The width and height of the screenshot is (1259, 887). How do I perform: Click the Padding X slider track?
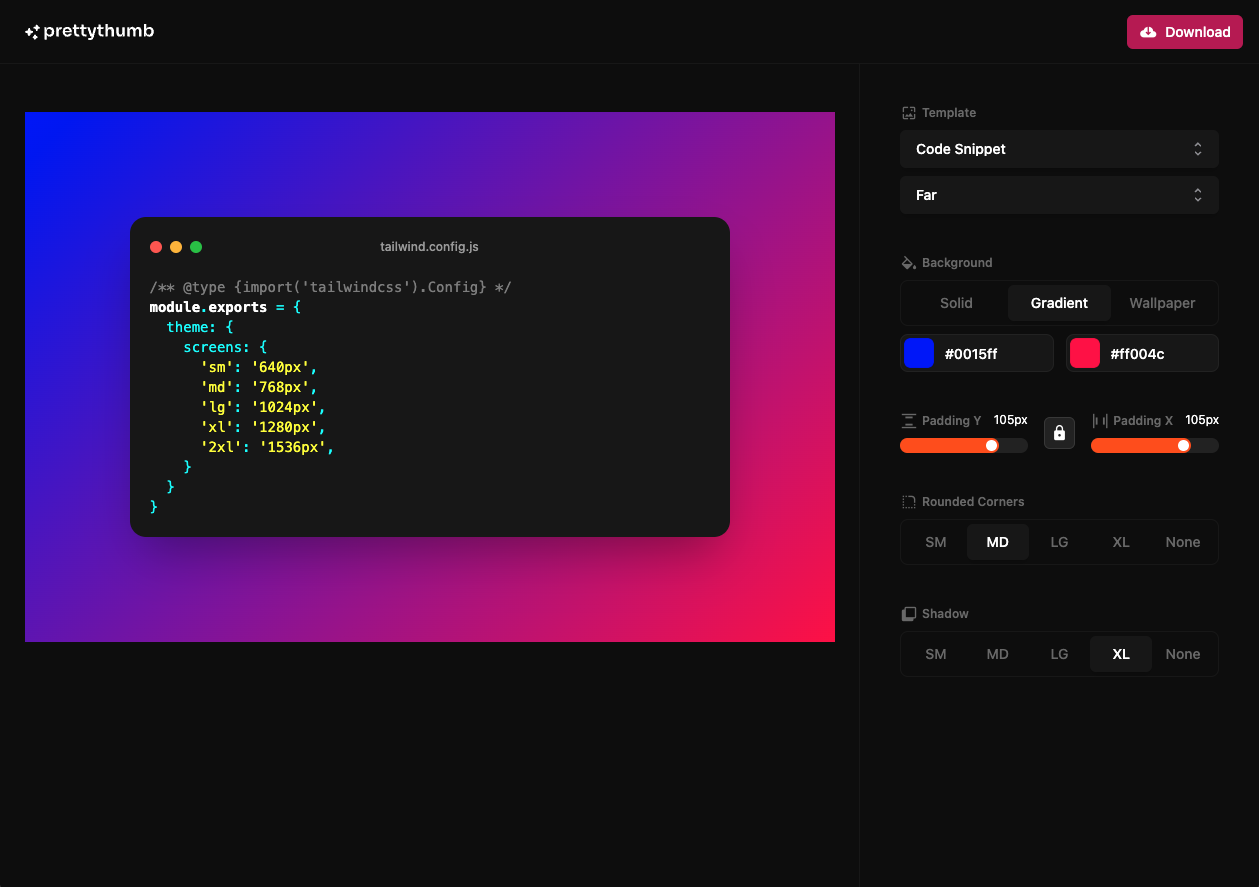(x=1155, y=445)
